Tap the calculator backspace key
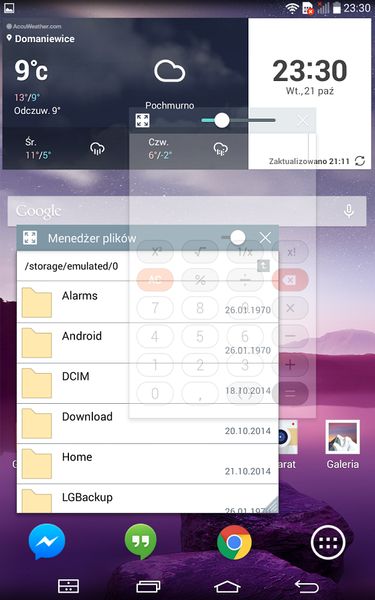This screenshot has width=375, height=600. pyautogui.click(x=290, y=280)
